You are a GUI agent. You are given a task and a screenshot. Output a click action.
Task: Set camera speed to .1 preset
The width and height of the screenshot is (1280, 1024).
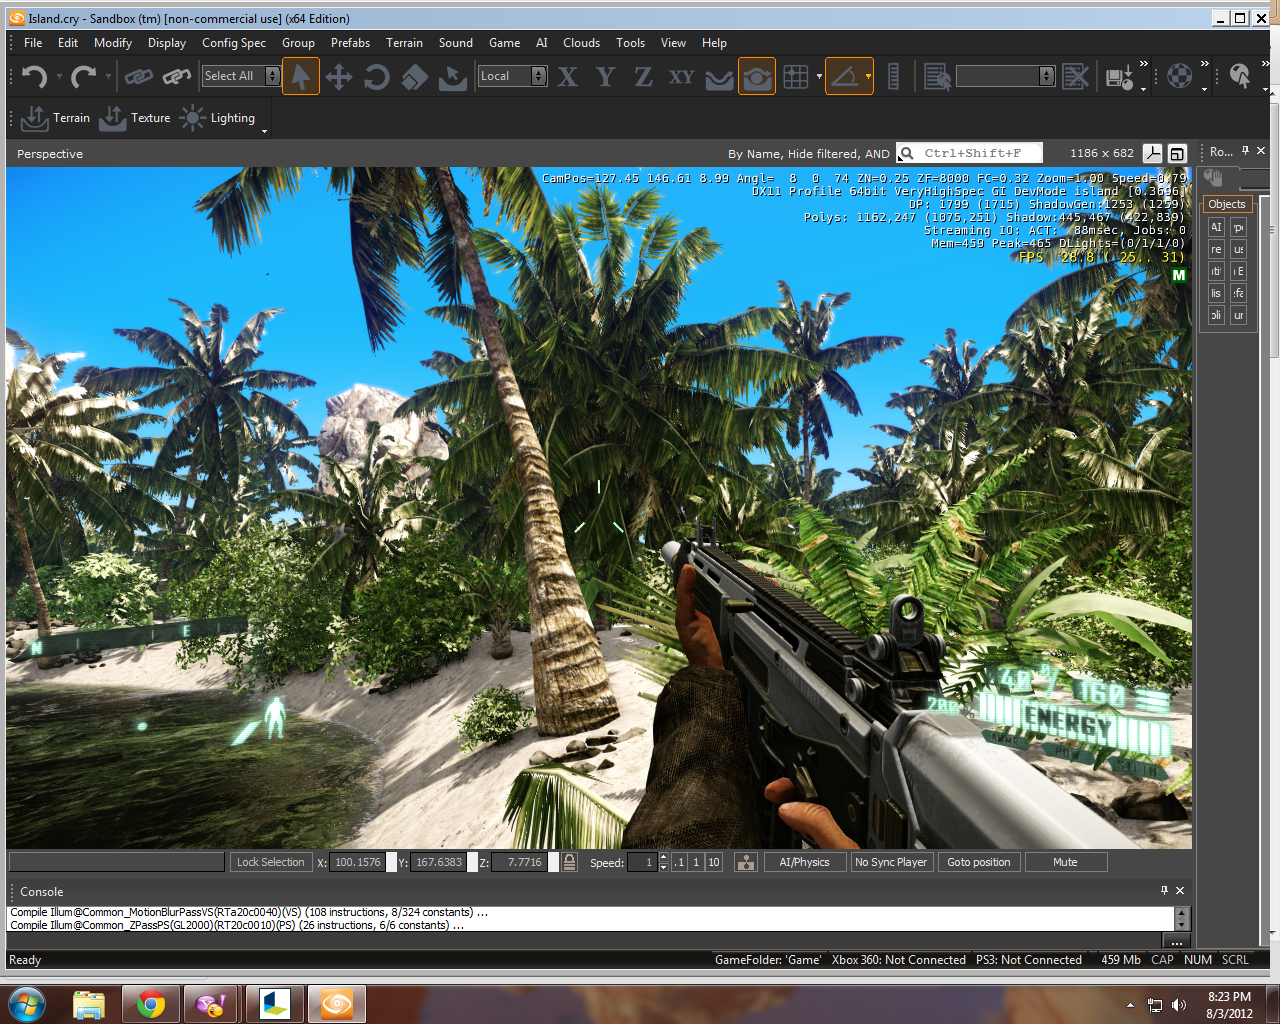[x=680, y=862]
